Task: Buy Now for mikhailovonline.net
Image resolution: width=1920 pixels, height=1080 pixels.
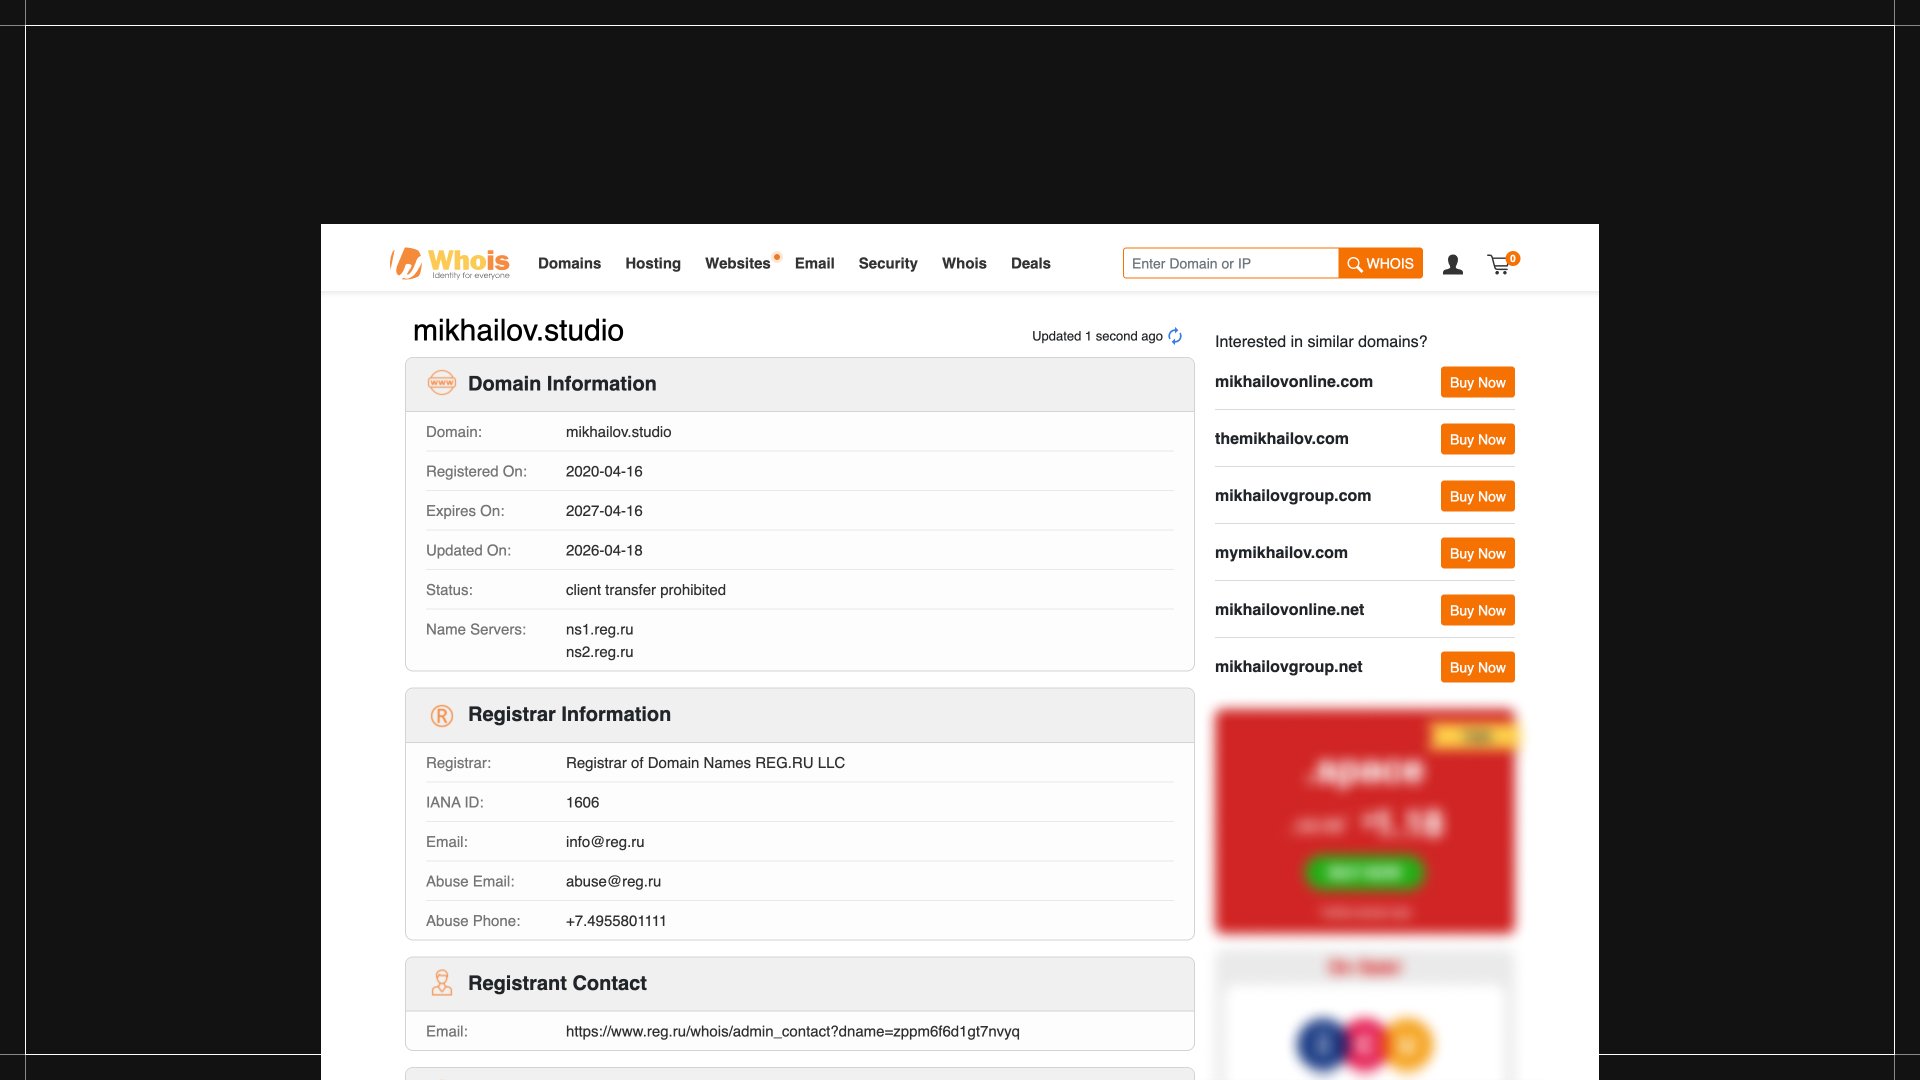Action: [x=1477, y=610]
